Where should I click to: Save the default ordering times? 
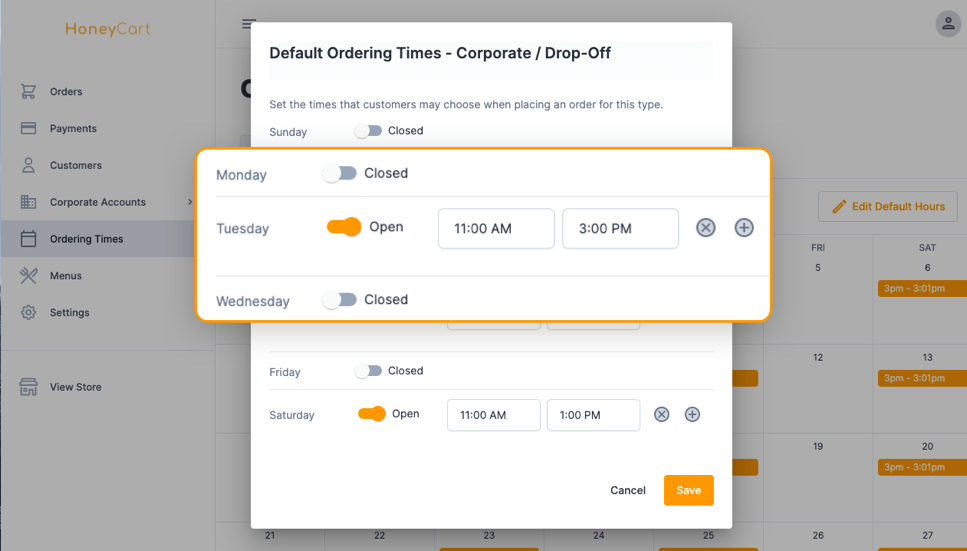tap(689, 491)
